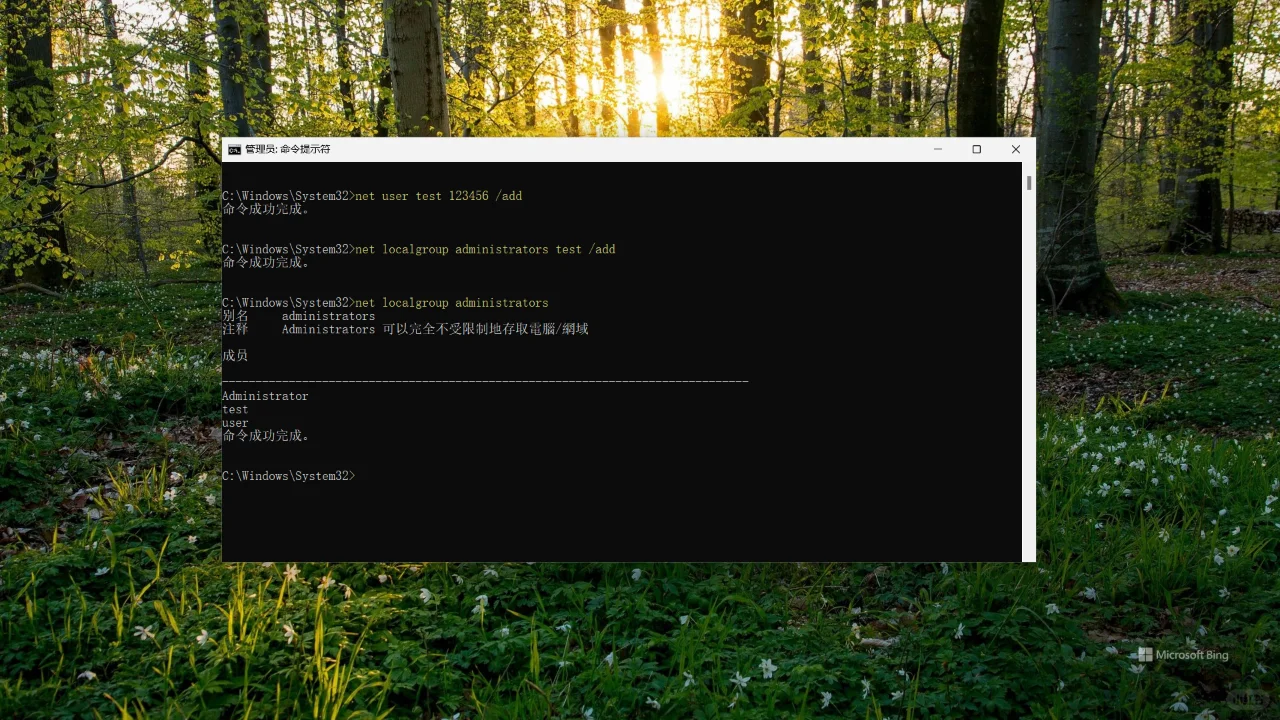Click 'net localgroup administrators test /add' command text
The width and height of the screenshot is (1280, 720).
coord(486,249)
